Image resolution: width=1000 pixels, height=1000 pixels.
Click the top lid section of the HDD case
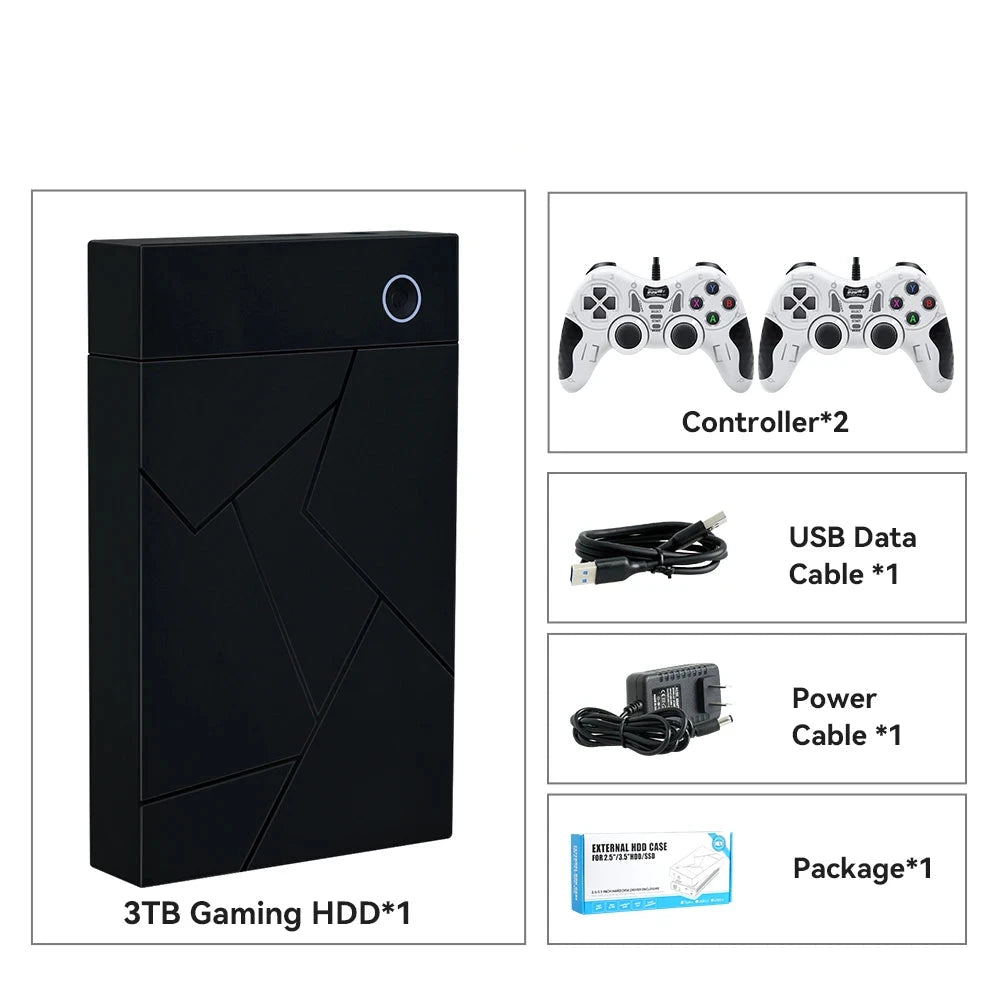point(274,295)
